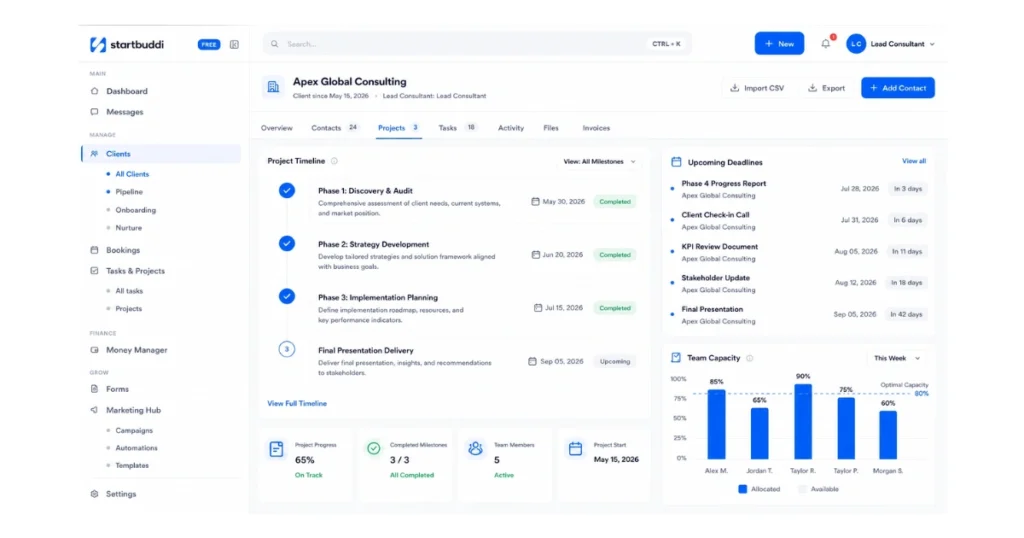Open Templates under Marketing Hub

(x=132, y=466)
